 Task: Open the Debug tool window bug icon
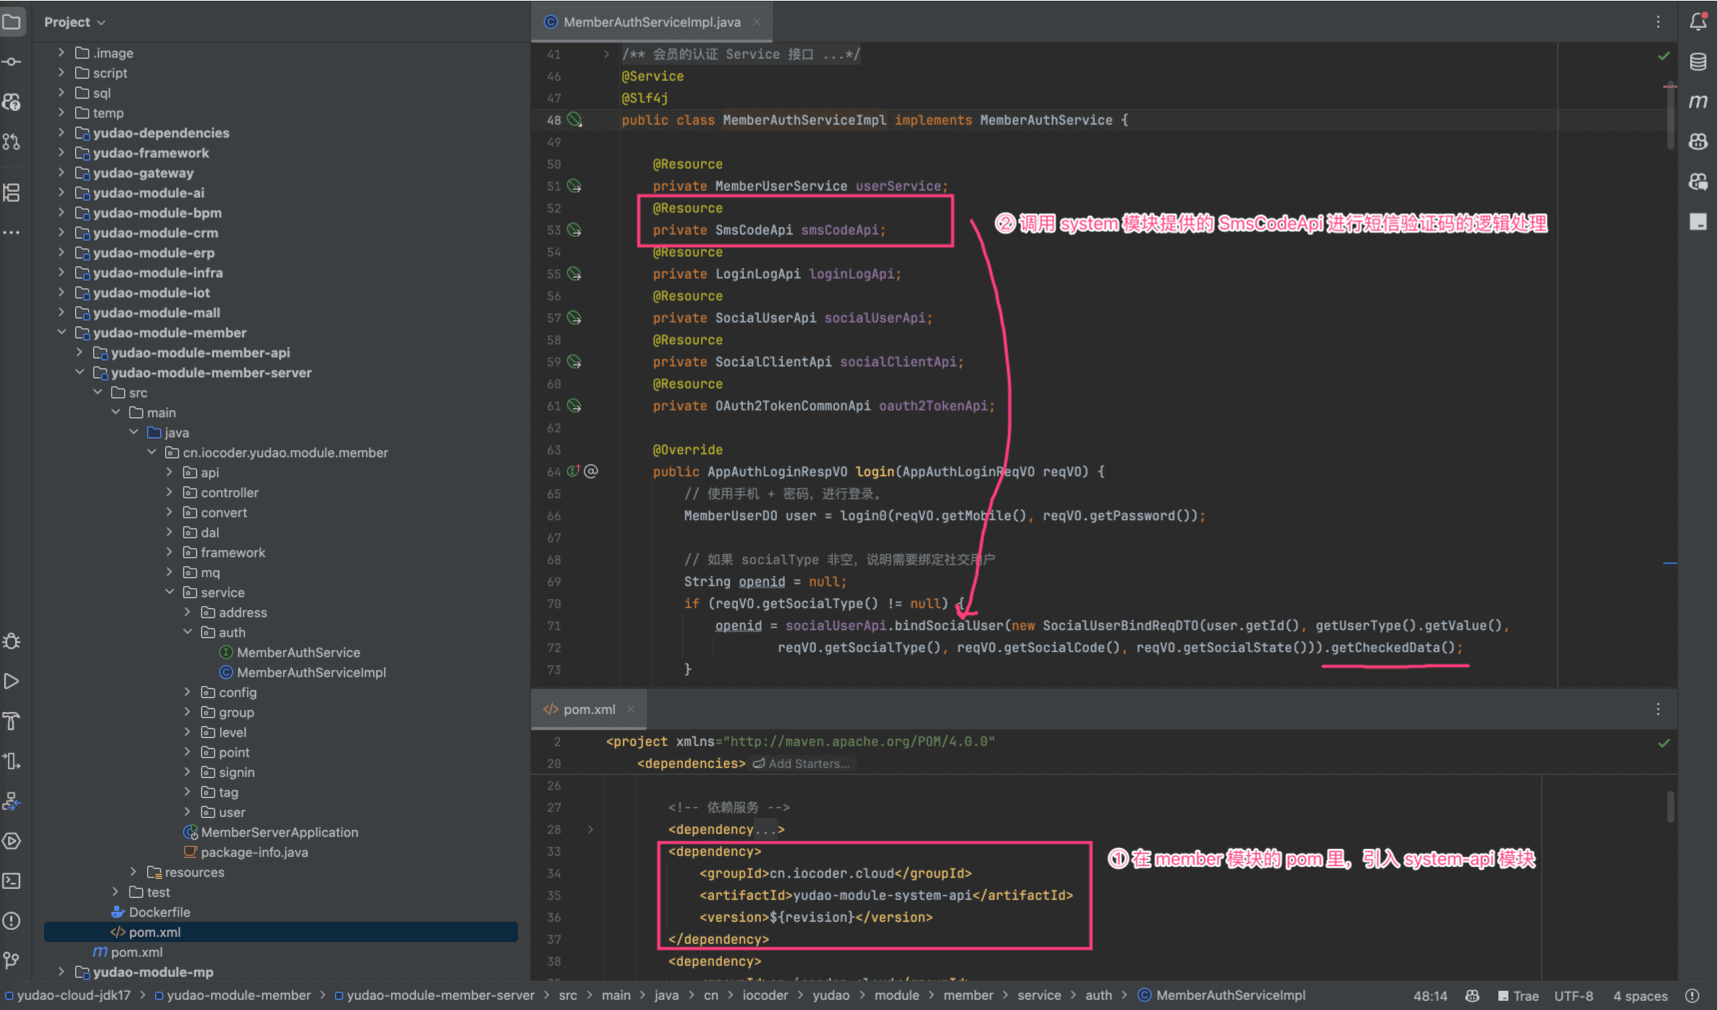tap(12, 641)
